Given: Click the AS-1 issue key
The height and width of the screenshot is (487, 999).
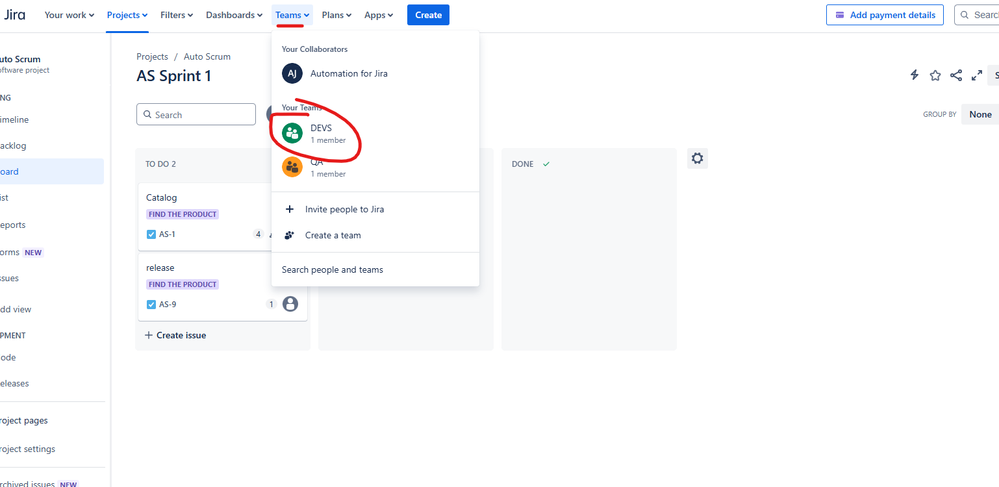Looking at the screenshot, I should pos(168,234).
